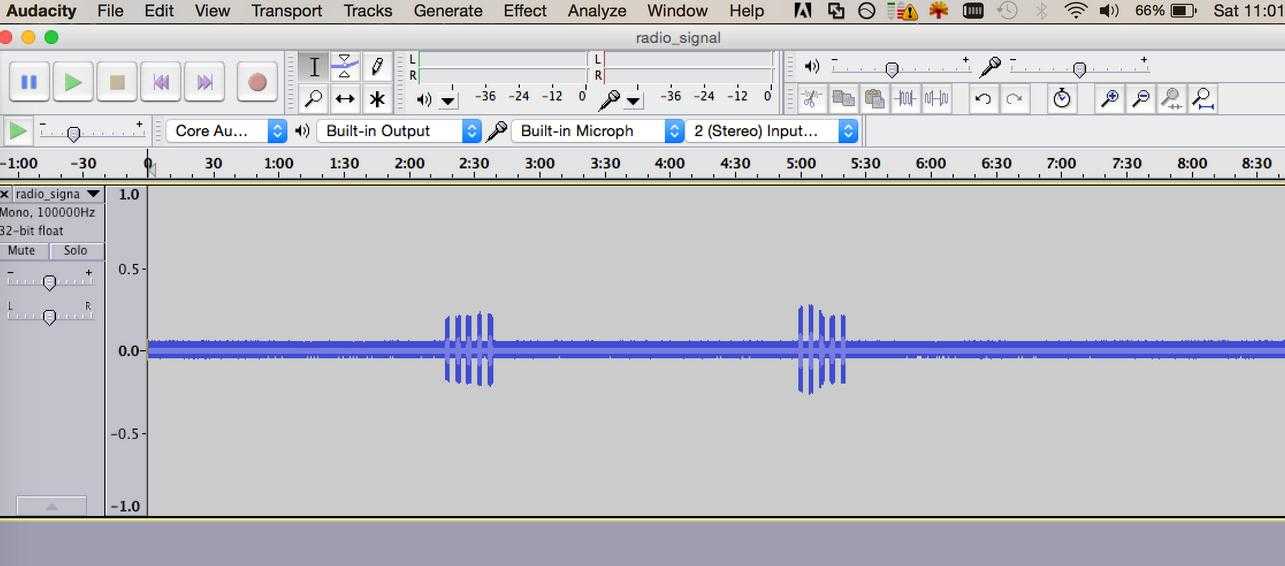This screenshot has height=566, width=1285.
Task: Solo the radio_signal track
Action: 76,251
